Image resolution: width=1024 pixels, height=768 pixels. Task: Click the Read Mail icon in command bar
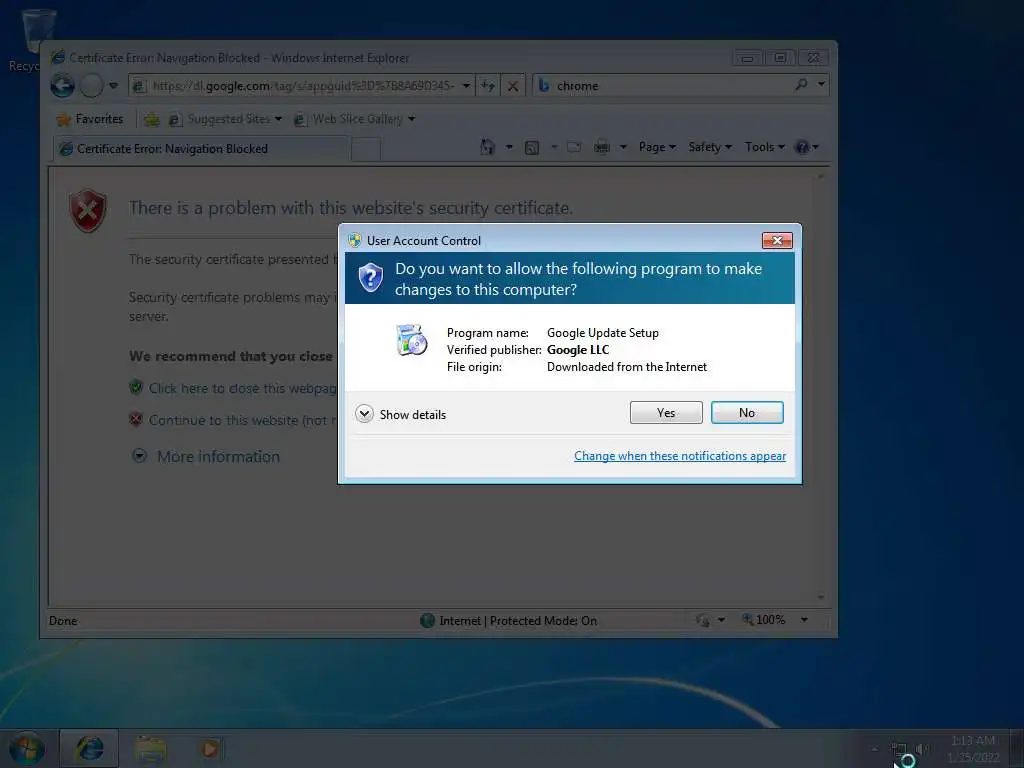tap(574, 147)
